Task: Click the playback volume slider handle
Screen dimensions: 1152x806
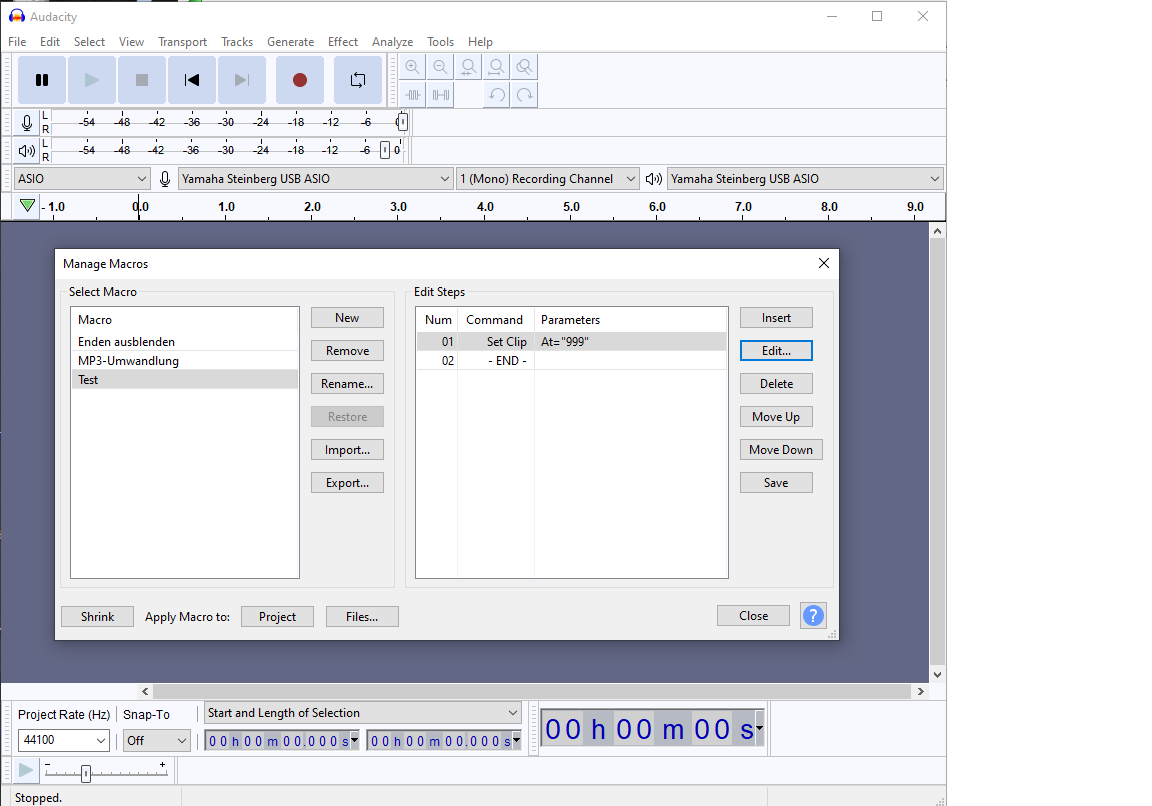Action: click(385, 151)
